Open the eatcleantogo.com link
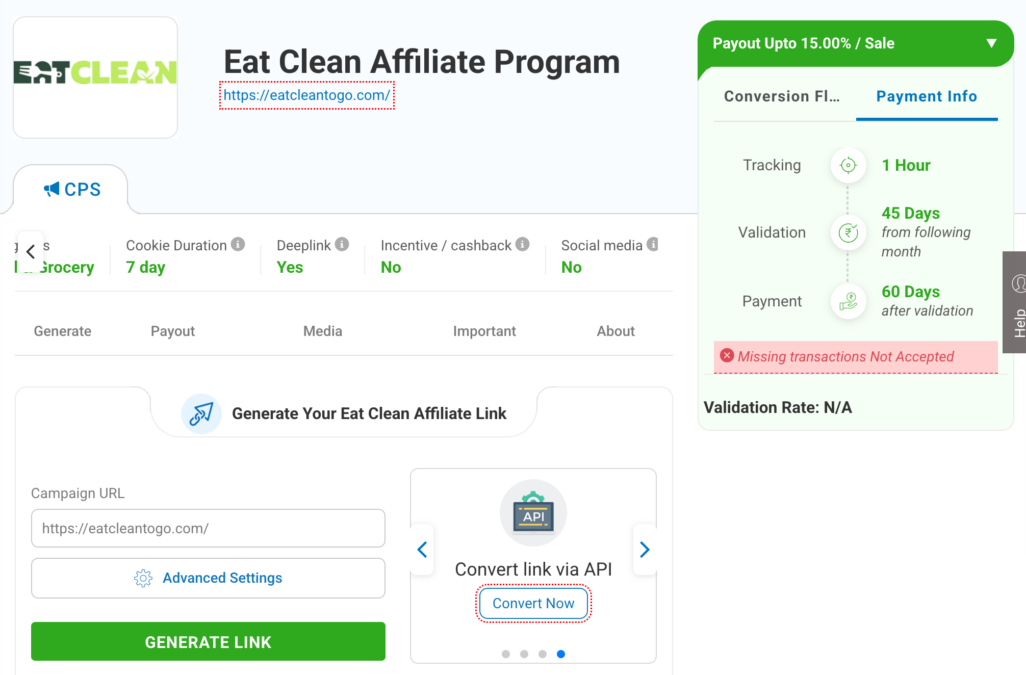The width and height of the screenshot is (1026, 675). 307,95
